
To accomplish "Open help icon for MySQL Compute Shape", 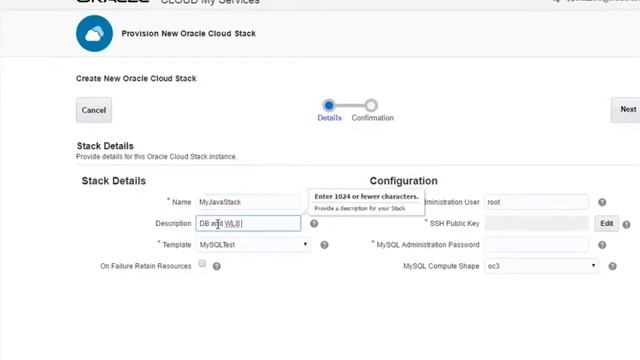I will coord(612,266).
